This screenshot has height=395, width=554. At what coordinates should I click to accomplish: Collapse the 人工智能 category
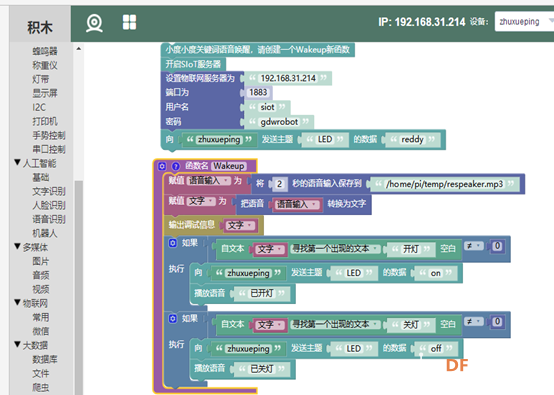point(17,162)
